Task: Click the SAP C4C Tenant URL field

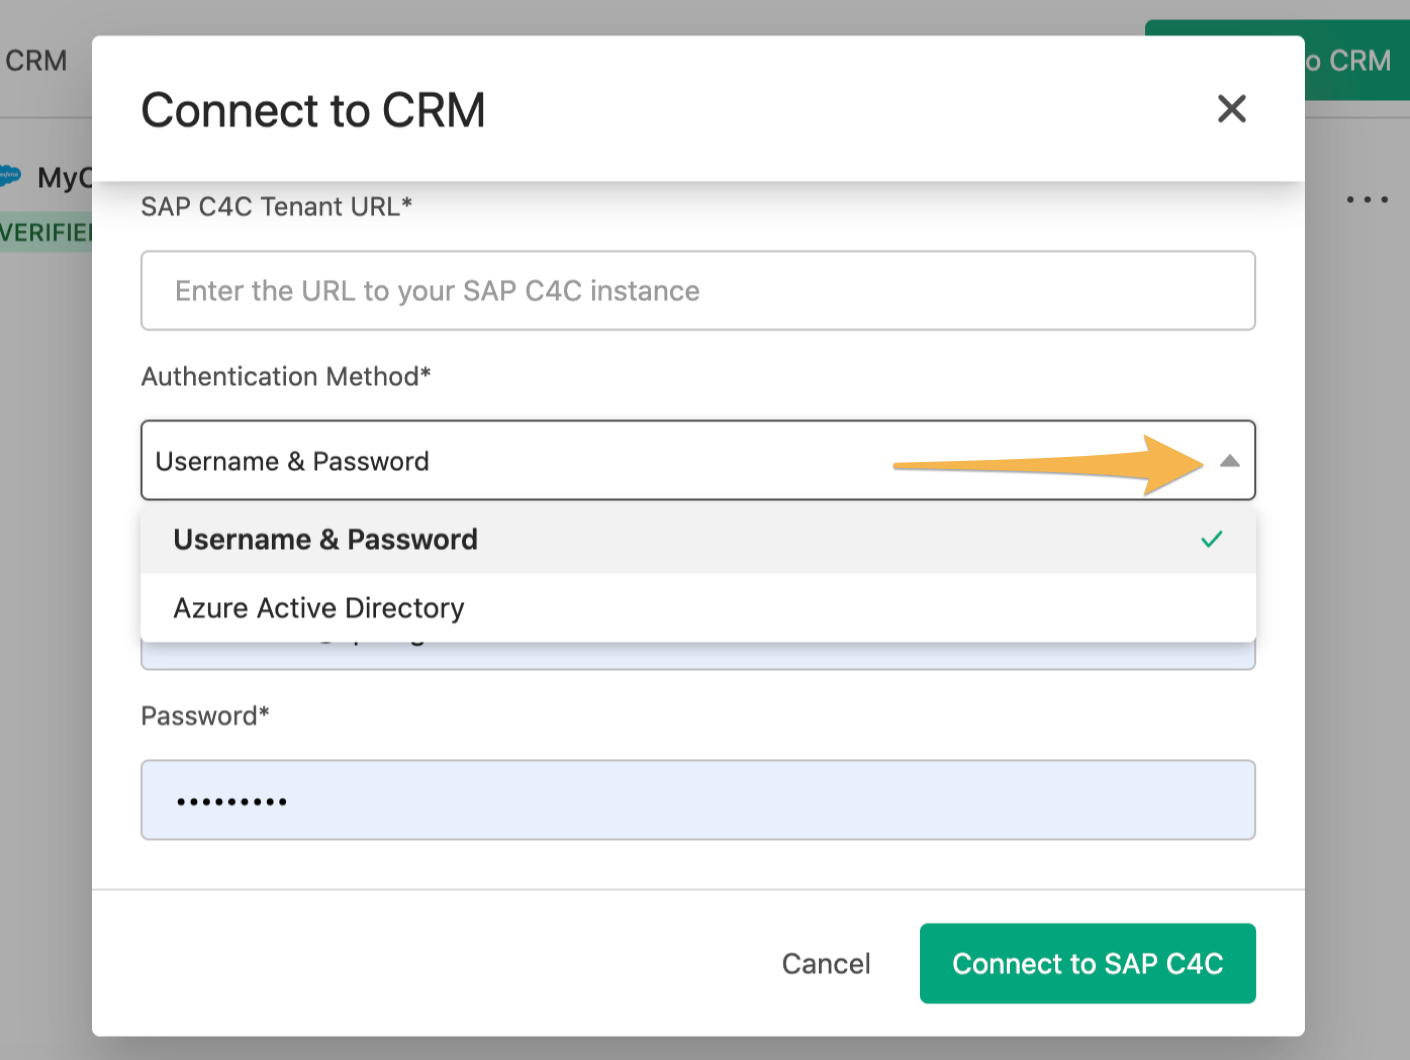Action: [698, 291]
